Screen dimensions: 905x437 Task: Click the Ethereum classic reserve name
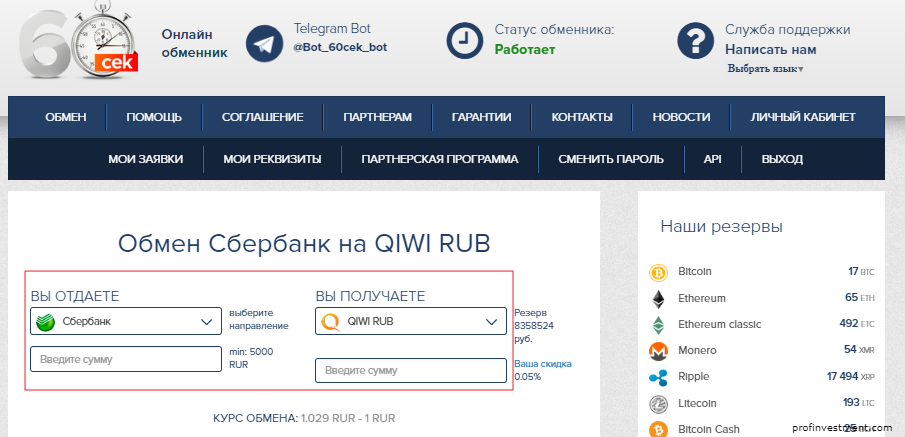pyautogui.click(x=720, y=324)
